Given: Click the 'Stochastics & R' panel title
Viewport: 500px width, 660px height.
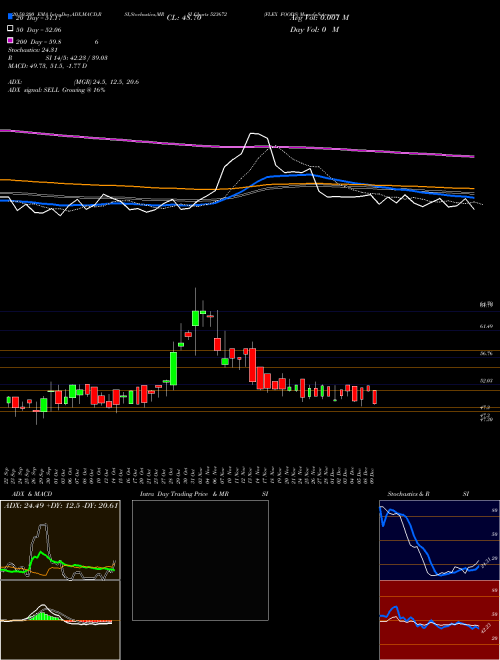Looking at the screenshot, I should pyautogui.click(x=409, y=494).
